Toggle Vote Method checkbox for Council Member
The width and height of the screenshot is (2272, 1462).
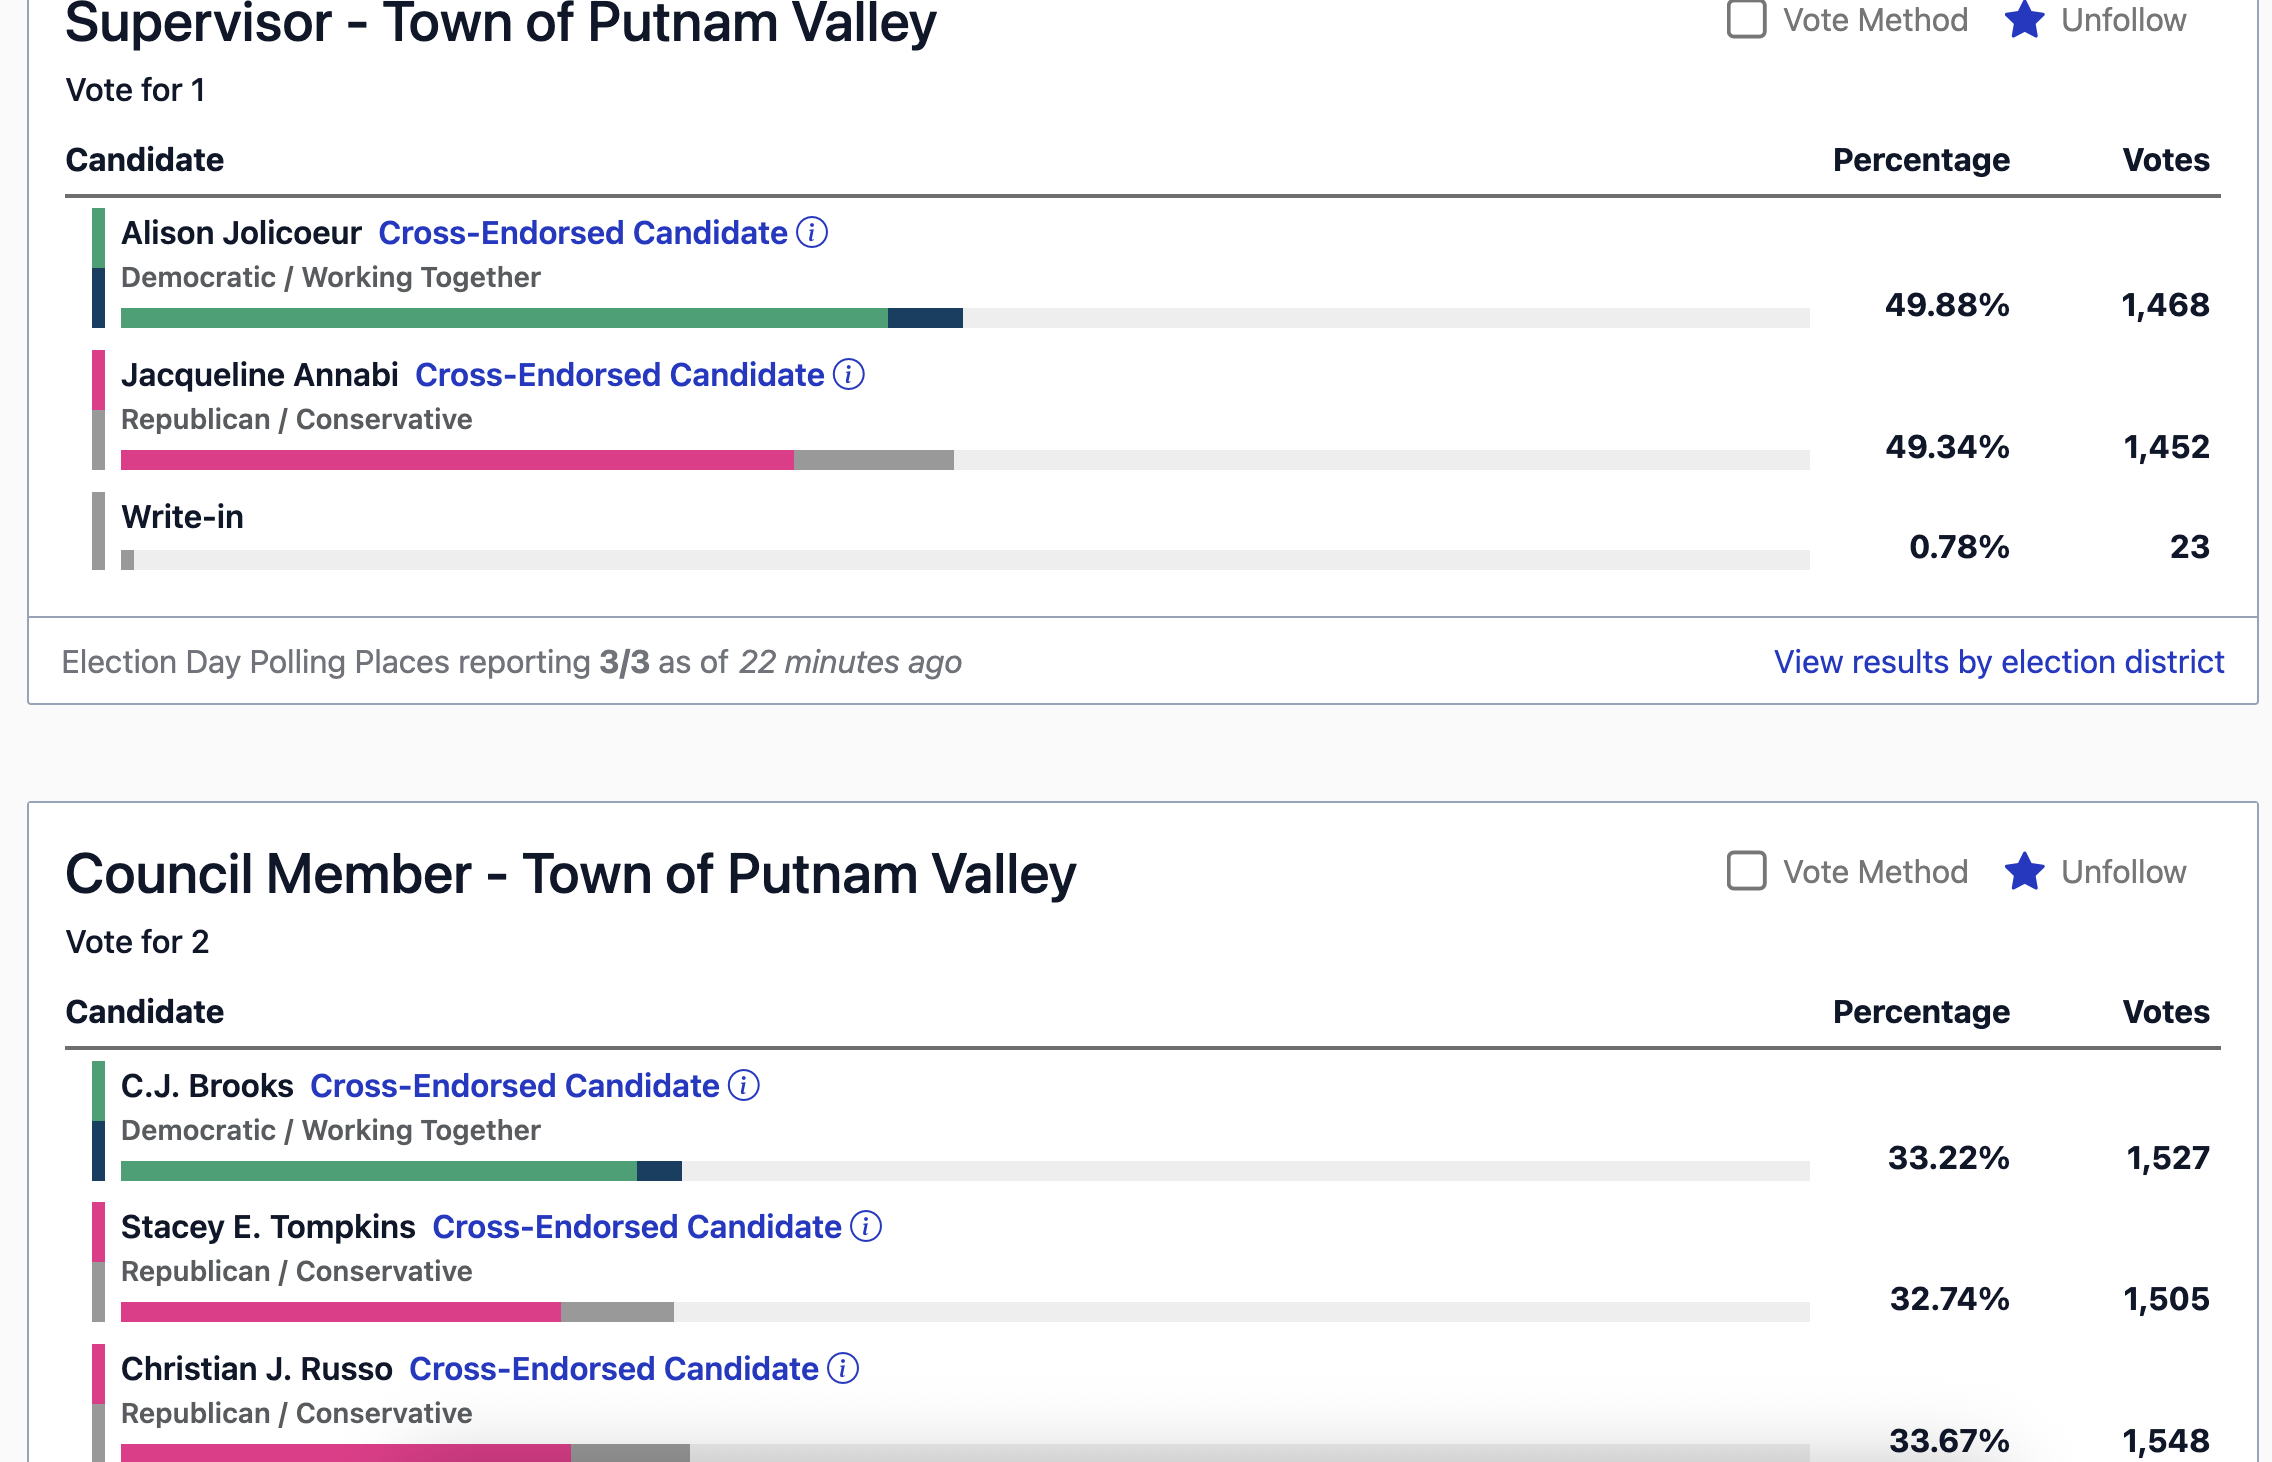(x=1747, y=871)
